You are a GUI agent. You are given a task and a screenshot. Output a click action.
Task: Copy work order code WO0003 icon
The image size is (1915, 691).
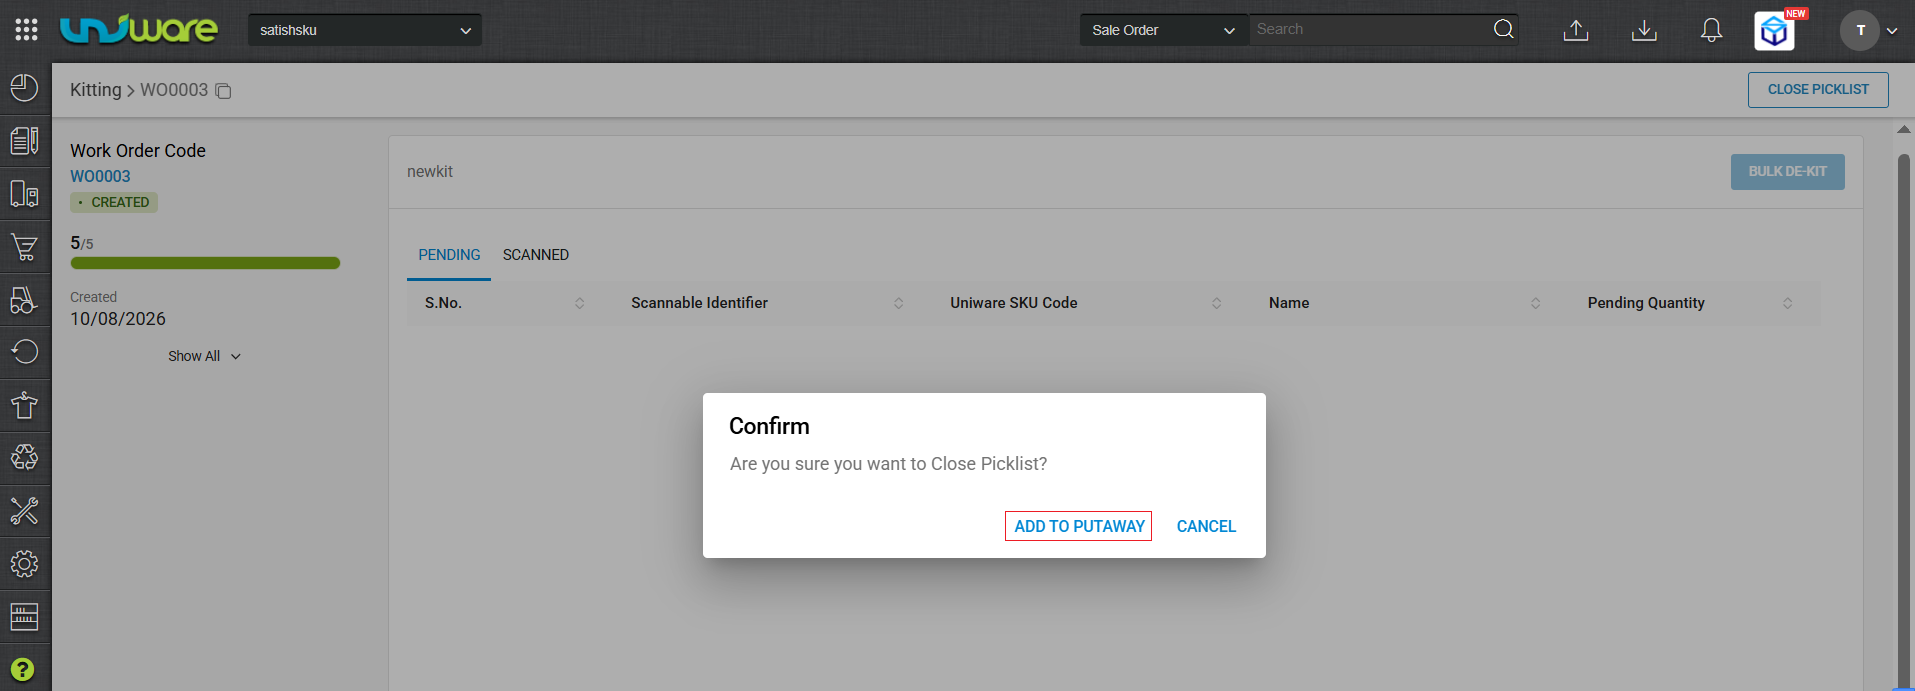[224, 91]
